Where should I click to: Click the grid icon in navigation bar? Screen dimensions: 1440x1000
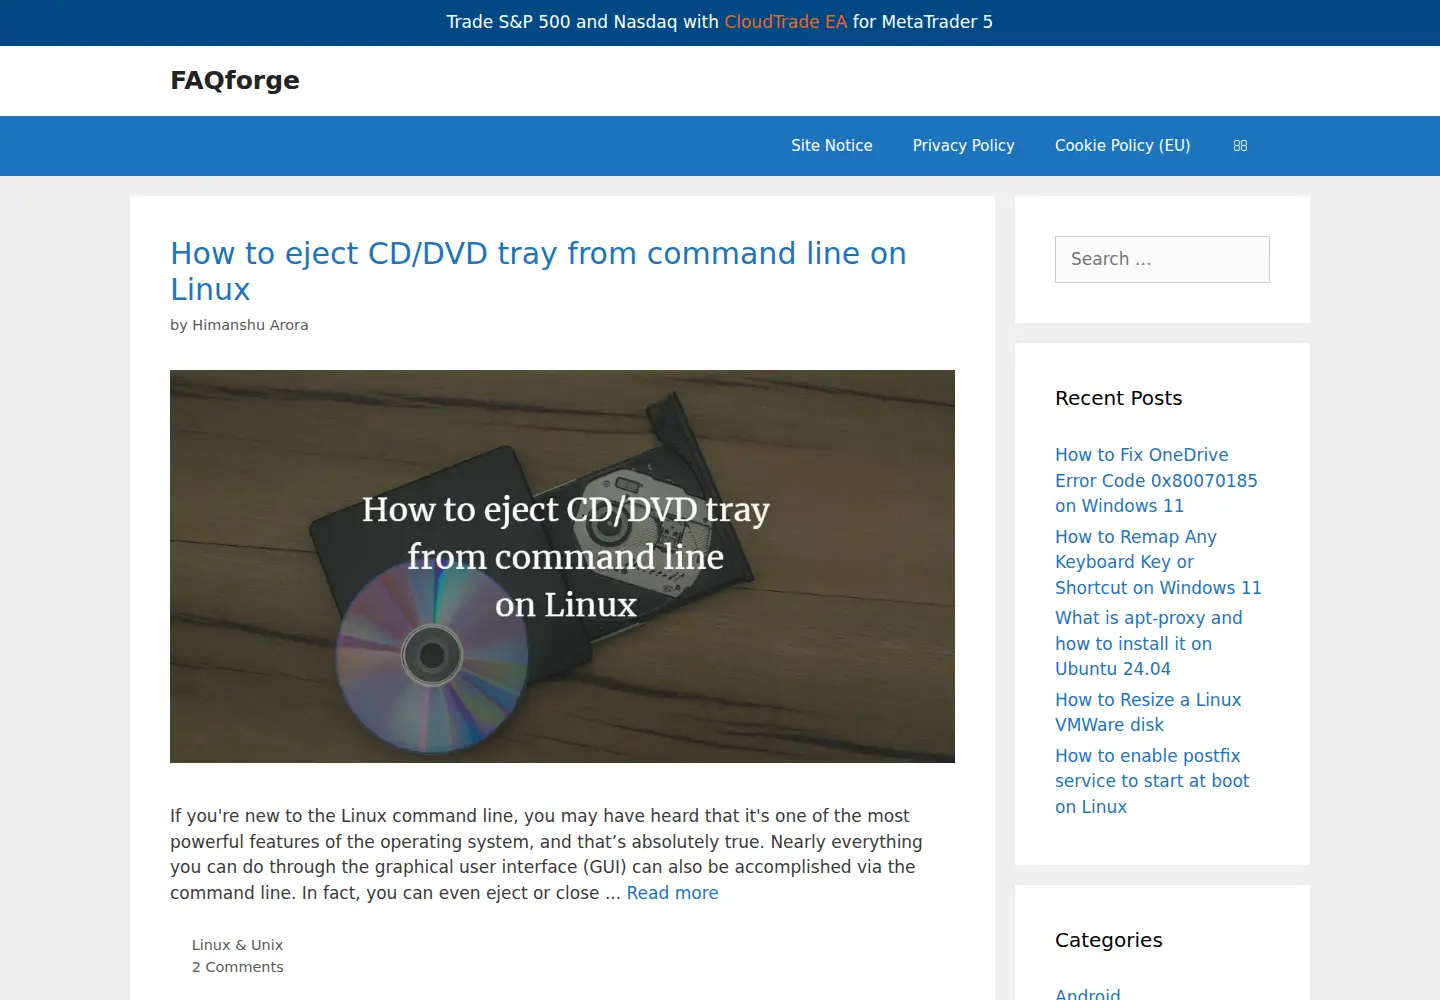(1240, 146)
